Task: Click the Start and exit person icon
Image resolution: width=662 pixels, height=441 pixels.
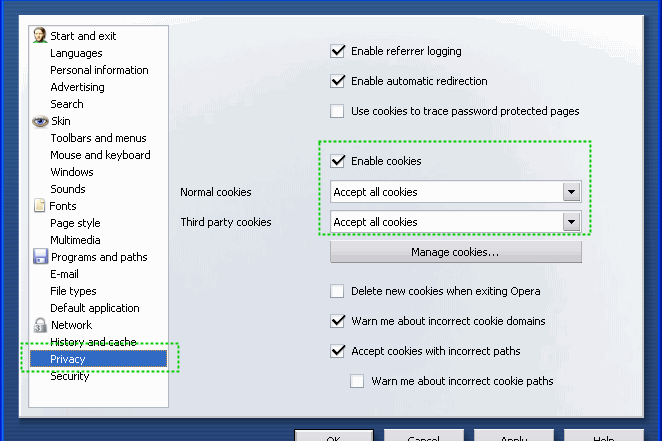Action: 40,36
